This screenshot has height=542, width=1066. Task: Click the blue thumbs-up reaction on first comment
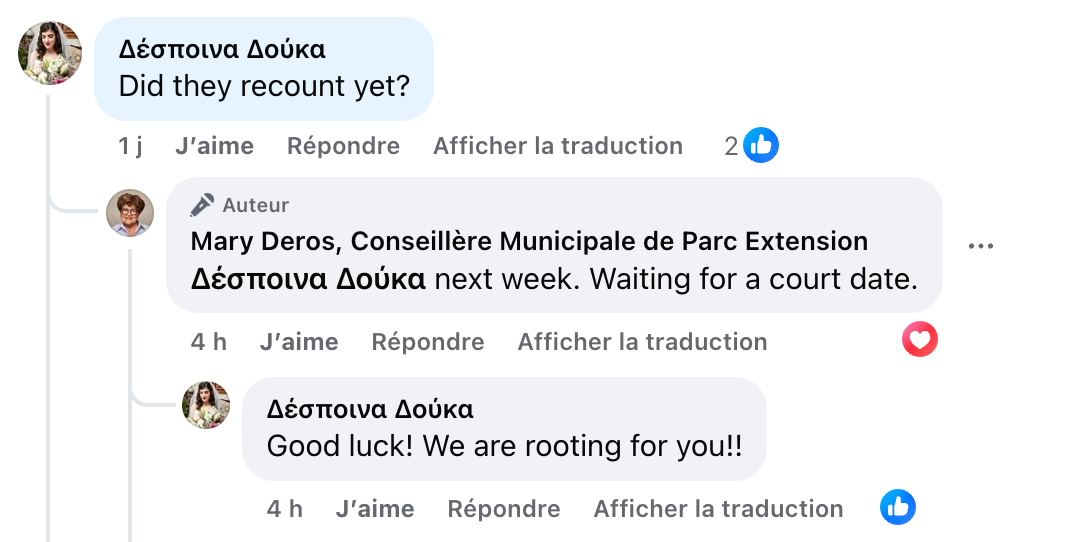pyautogui.click(x=761, y=146)
